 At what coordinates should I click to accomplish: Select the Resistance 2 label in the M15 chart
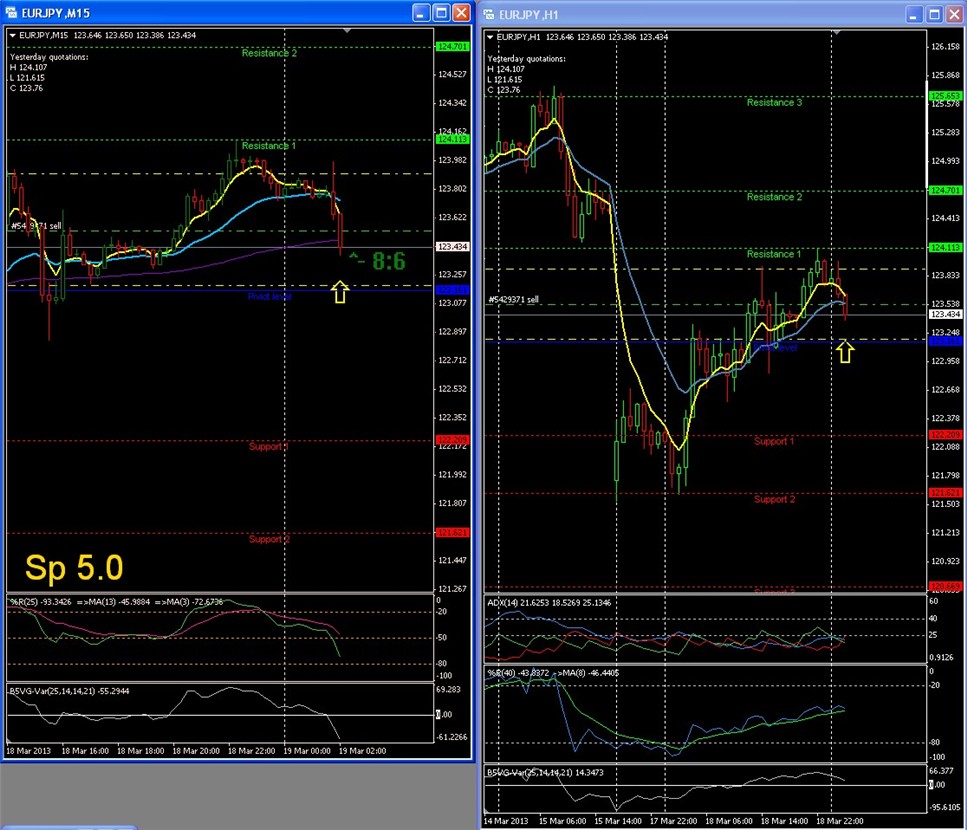269,53
